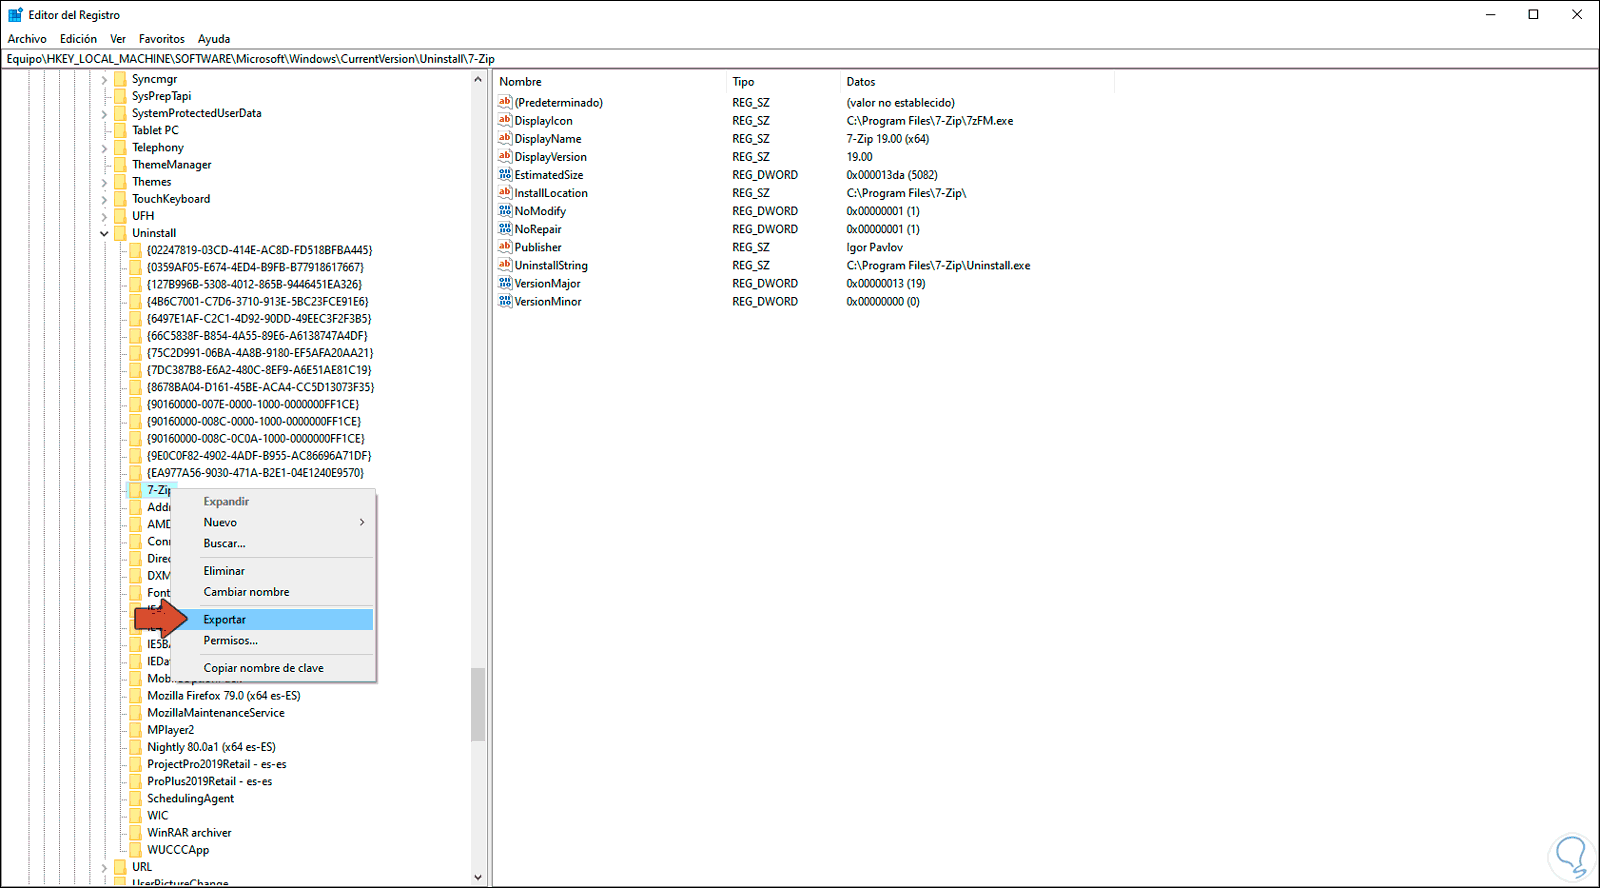Expand the Telephony key
The image size is (1600, 888).
tap(104, 147)
